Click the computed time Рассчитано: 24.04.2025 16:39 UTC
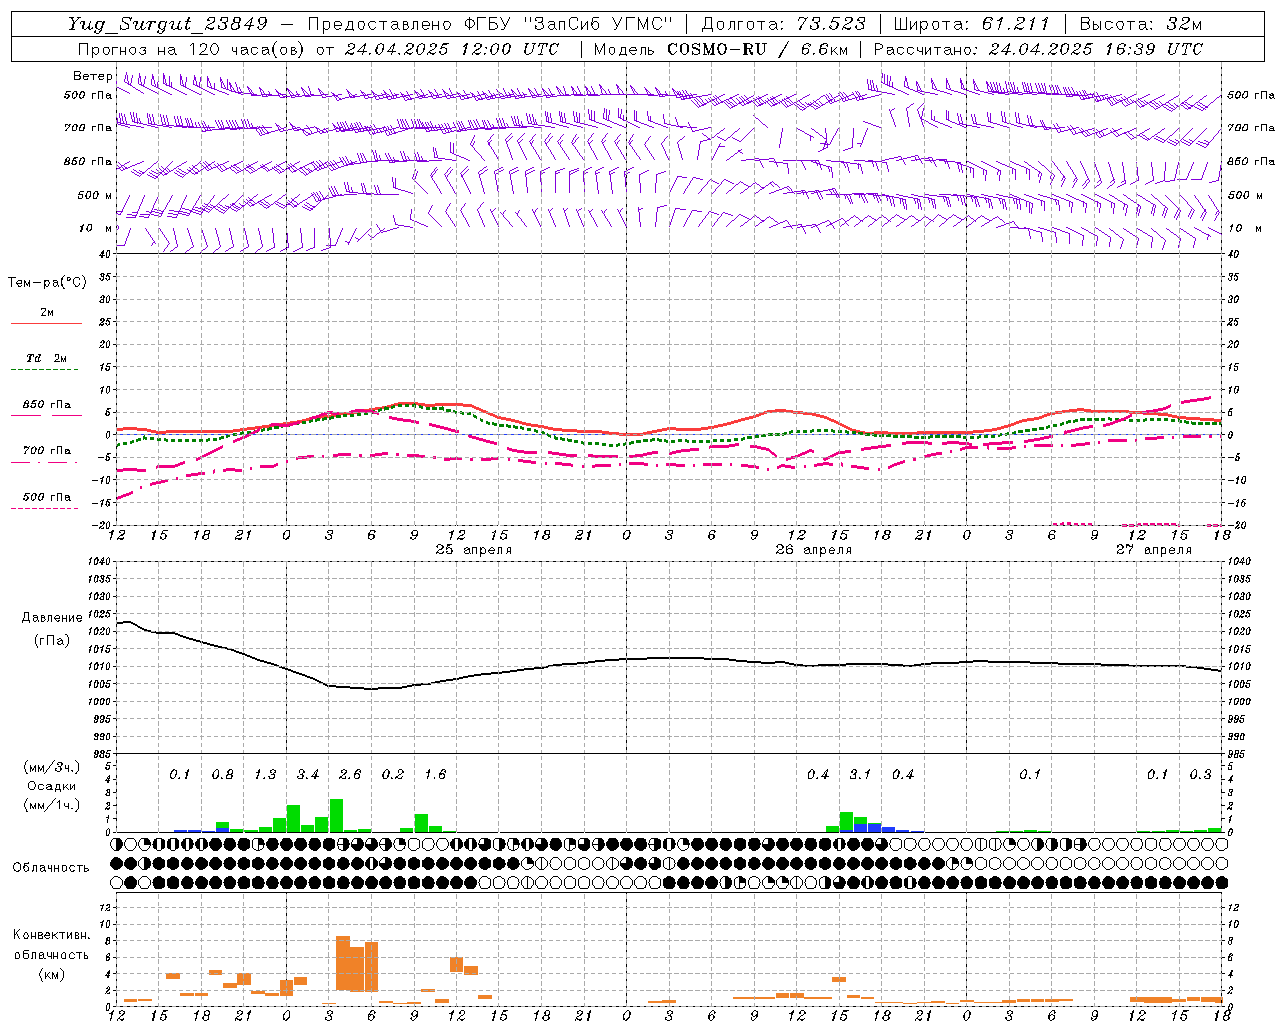Screen dimensions: 1280x1024 coord(1038,49)
